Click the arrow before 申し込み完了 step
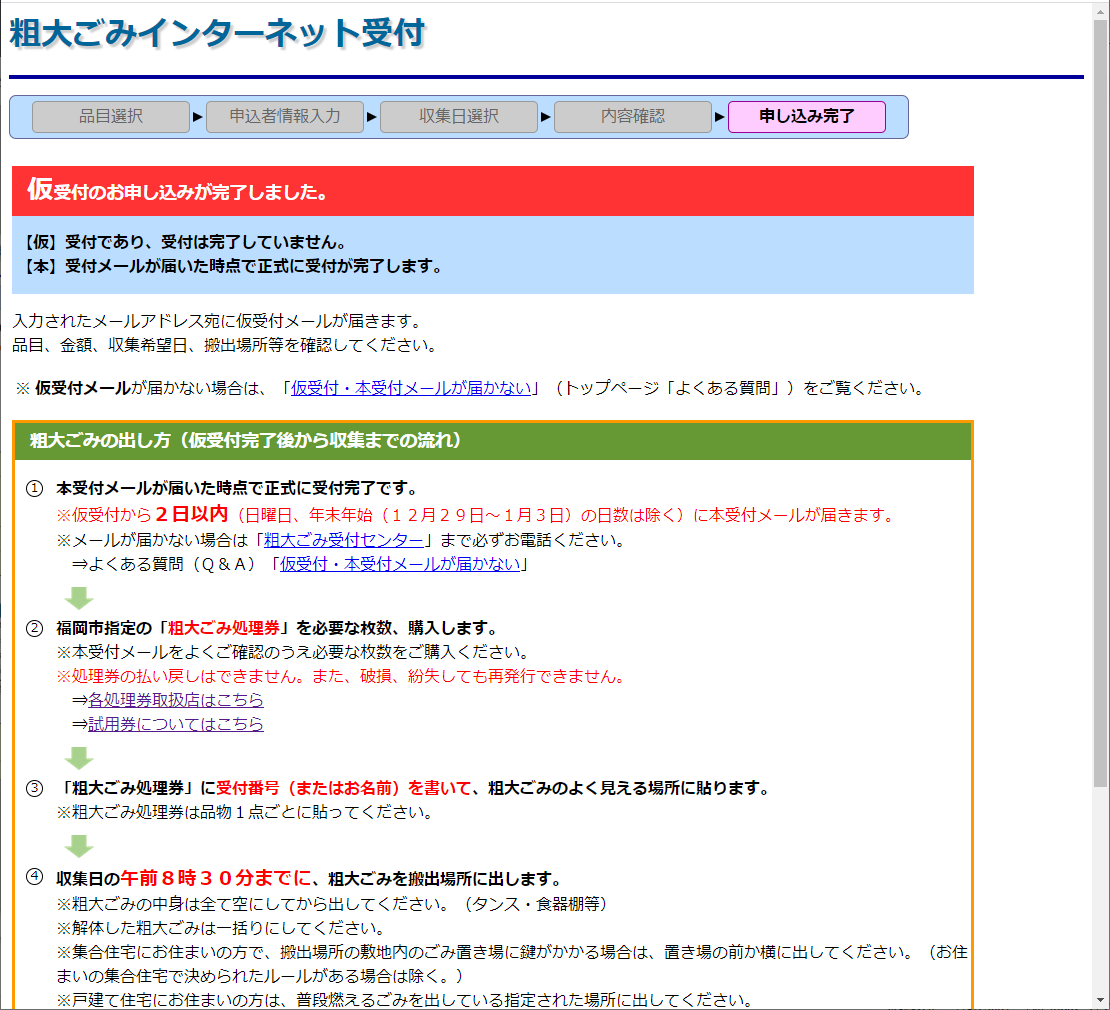This screenshot has height=1010, width=1110. click(x=720, y=116)
